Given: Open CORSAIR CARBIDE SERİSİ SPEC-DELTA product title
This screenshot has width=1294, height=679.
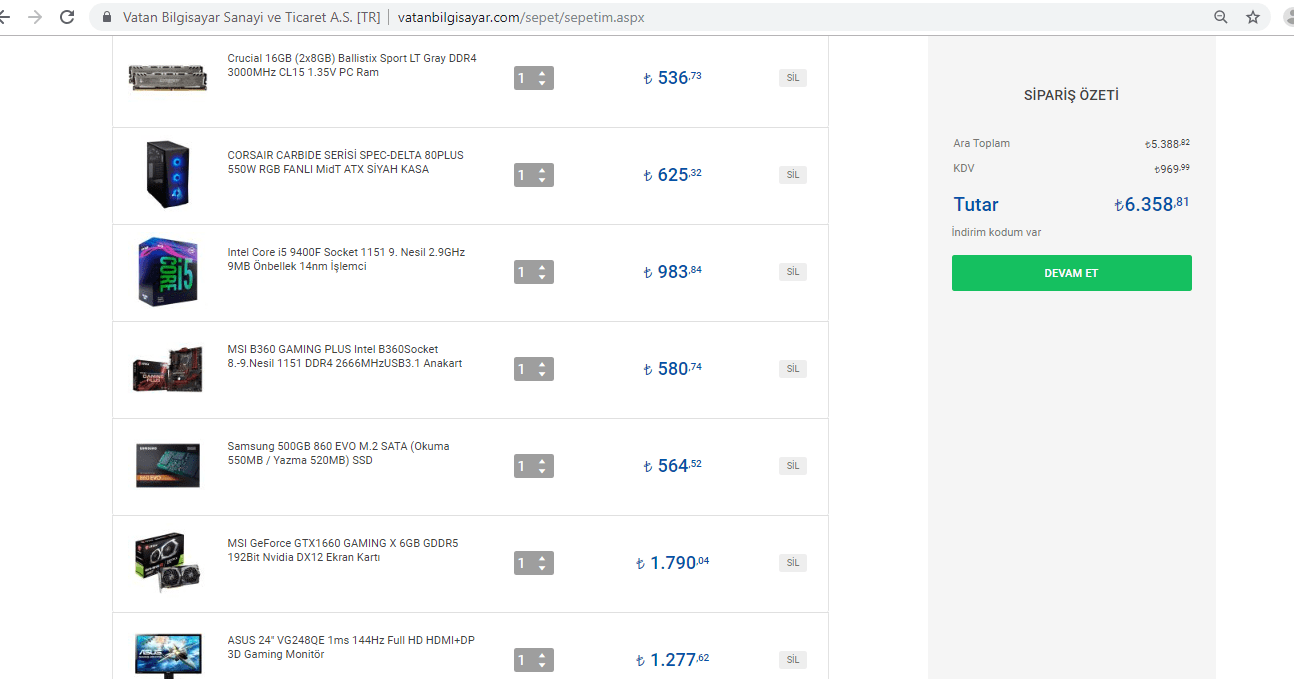Looking at the screenshot, I should pos(345,162).
